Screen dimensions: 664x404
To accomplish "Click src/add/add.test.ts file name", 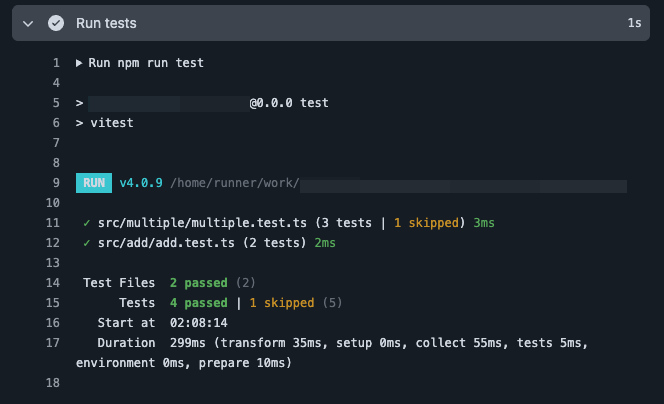I will tap(166, 243).
